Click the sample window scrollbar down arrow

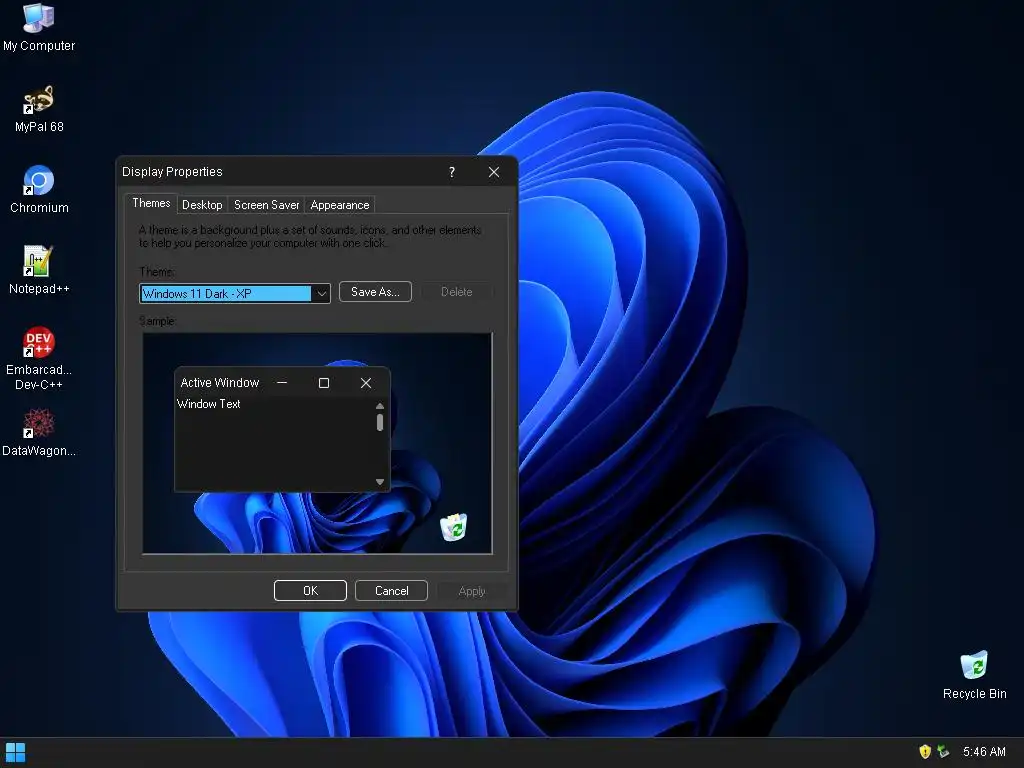click(379, 482)
